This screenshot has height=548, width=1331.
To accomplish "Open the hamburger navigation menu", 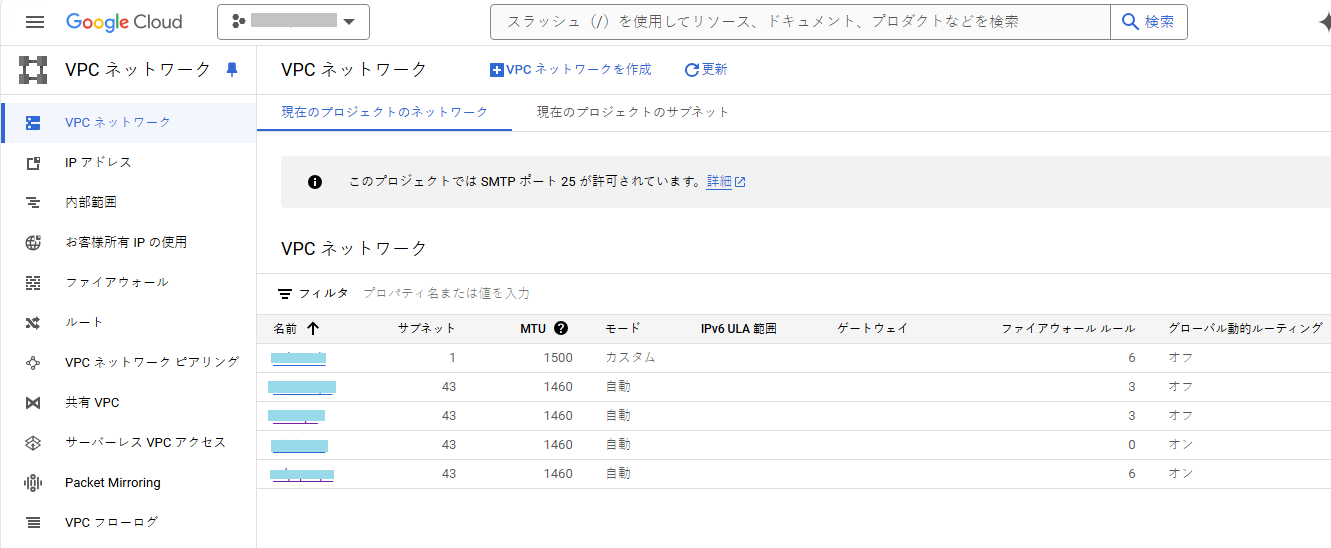I will (x=35, y=22).
